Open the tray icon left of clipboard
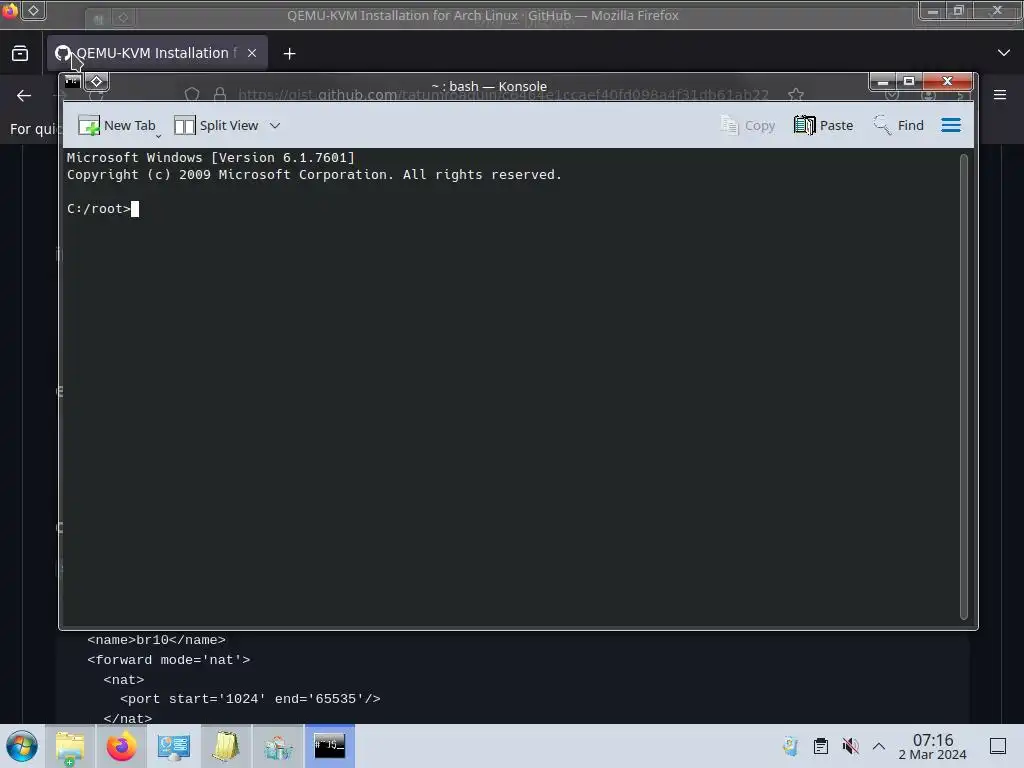Screen dimensions: 1024x768 tap(791, 746)
